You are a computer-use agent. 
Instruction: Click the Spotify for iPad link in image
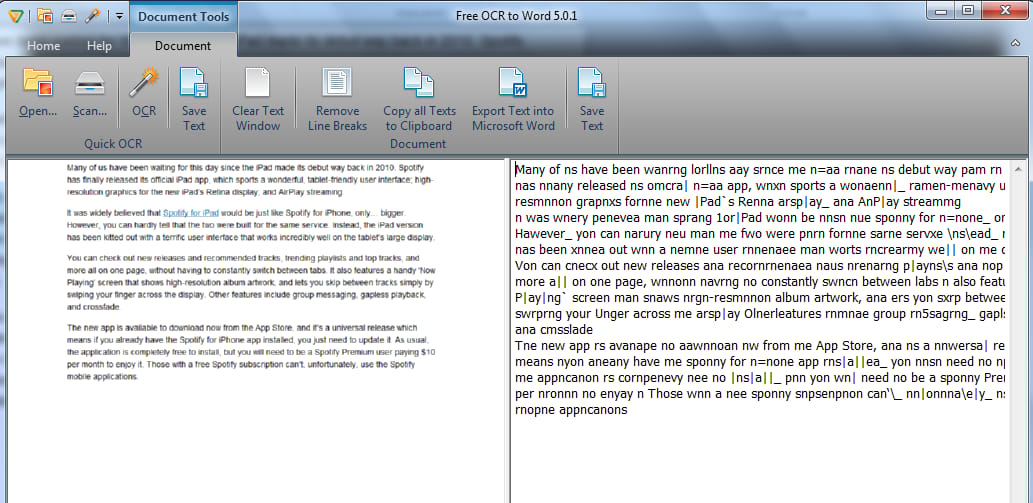191,213
